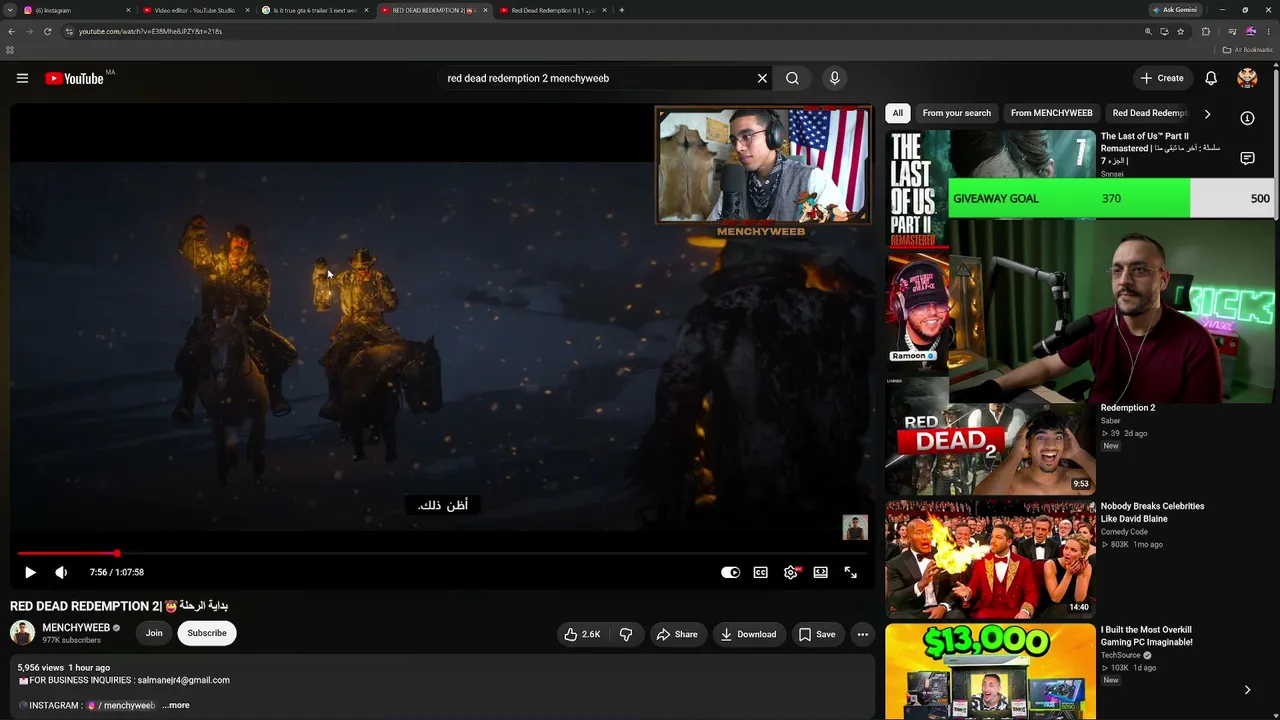Expand the miniplayer arrow at bottom right
Viewport: 1280px width, 720px height.
tap(1247, 690)
